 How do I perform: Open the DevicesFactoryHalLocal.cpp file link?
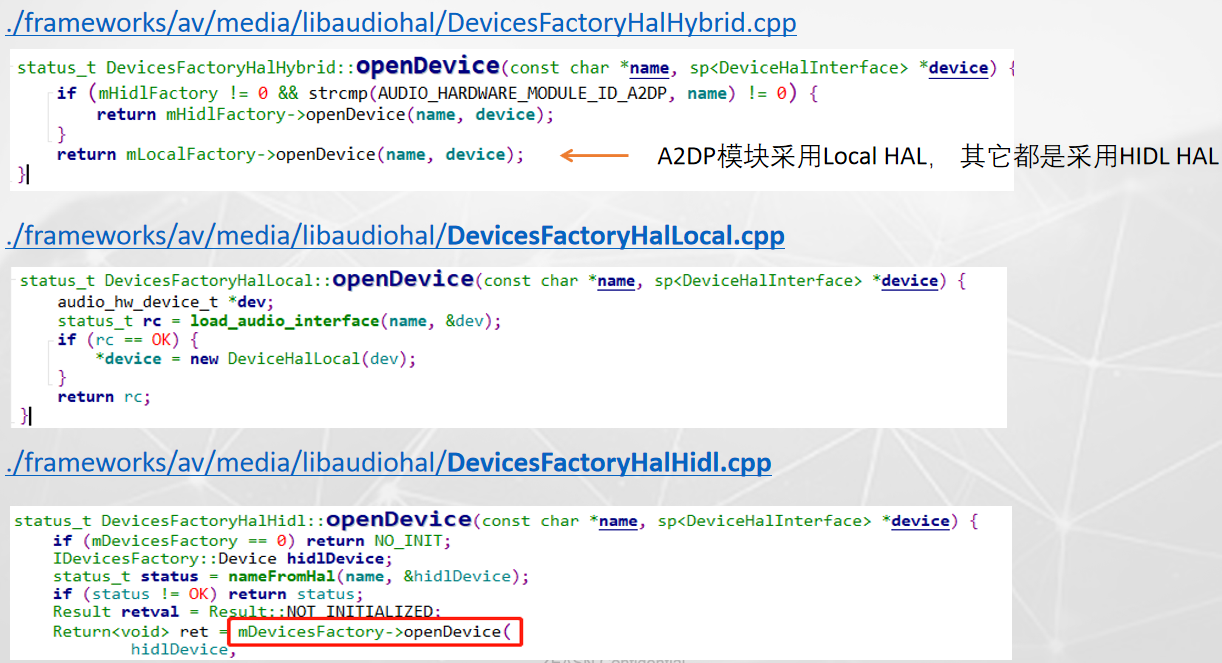(x=395, y=236)
